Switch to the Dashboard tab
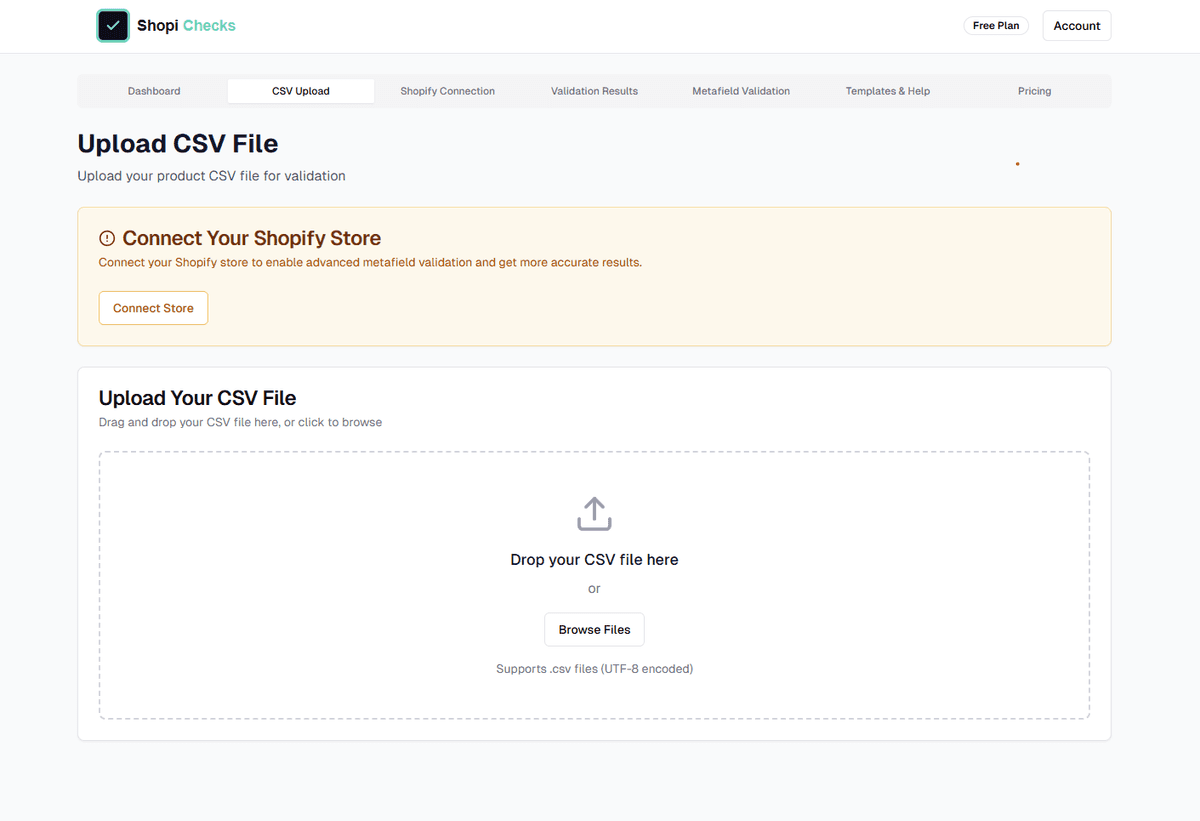Viewport: 1200px width, 821px height. pyautogui.click(x=154, y=91)
